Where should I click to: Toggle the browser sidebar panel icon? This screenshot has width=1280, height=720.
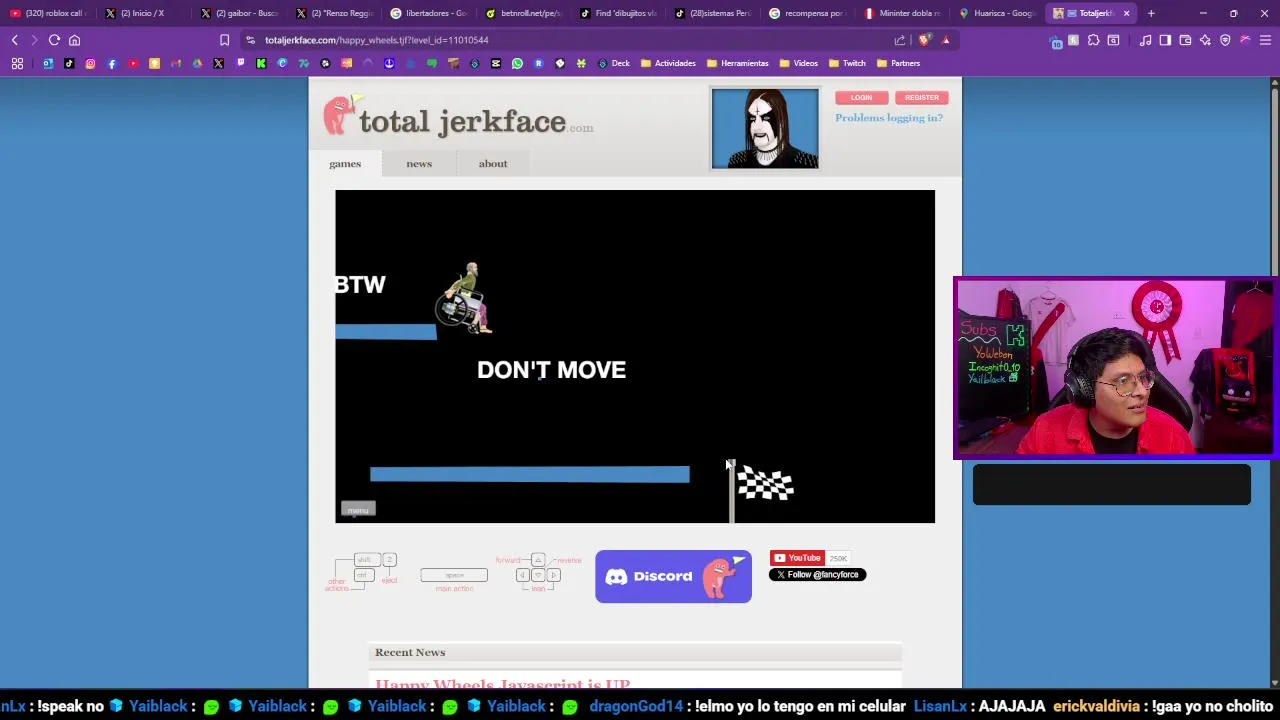tap(1165, 40)
